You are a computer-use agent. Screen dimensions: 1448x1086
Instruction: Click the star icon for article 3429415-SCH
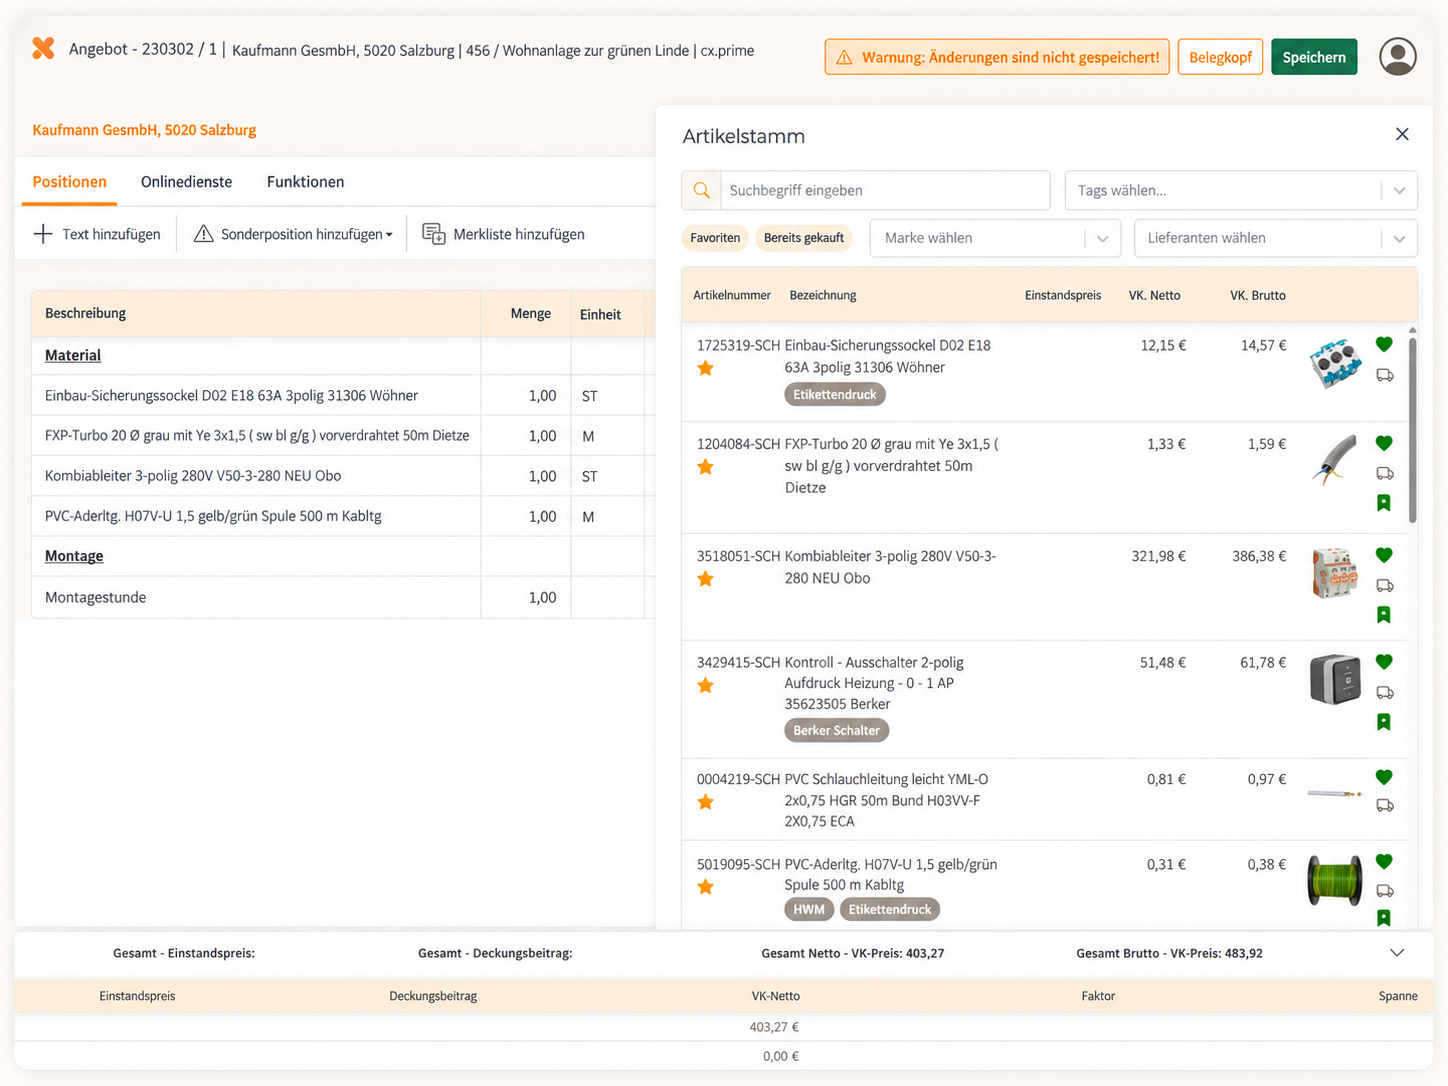coord(706,685)
